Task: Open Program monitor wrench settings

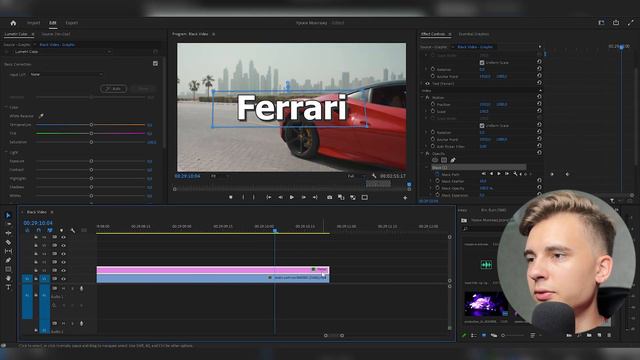Action: click(x=374, y=176)
